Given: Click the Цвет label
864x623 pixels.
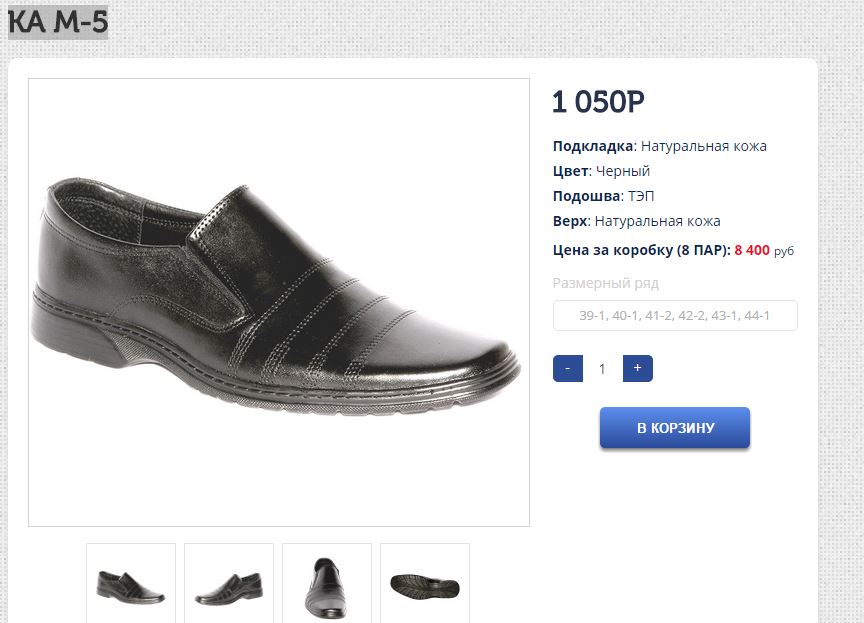Looking at the screenshot, I should [569, 171].
